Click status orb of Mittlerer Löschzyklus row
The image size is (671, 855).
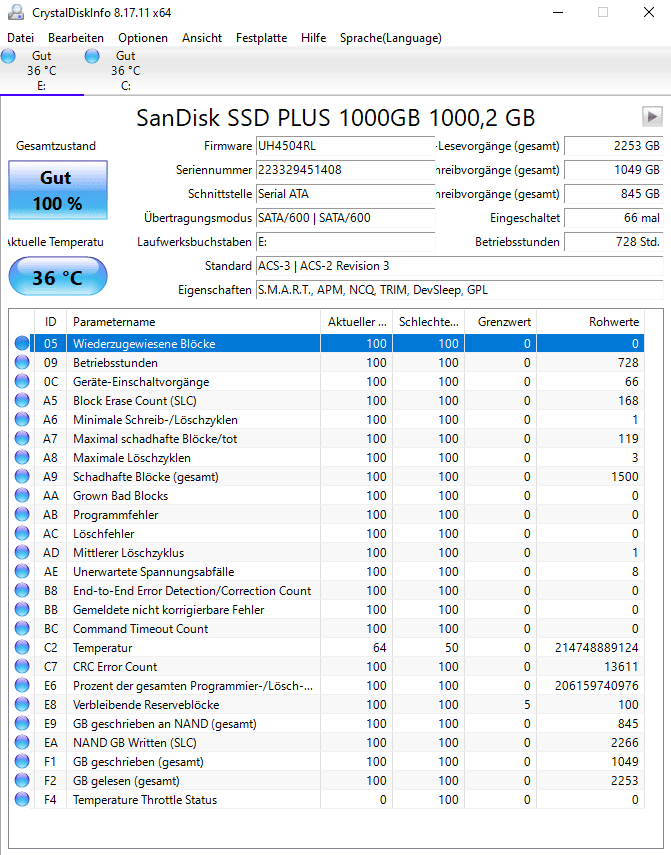(x=22, y=552)
